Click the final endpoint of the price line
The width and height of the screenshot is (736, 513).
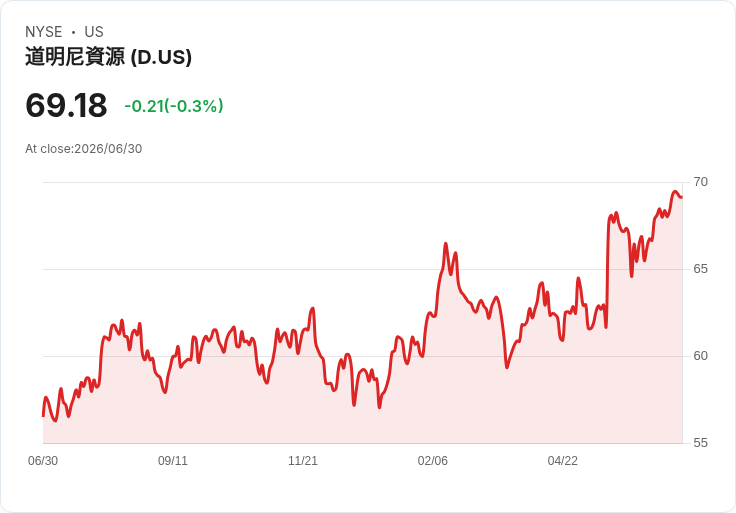tap(682, 197)
